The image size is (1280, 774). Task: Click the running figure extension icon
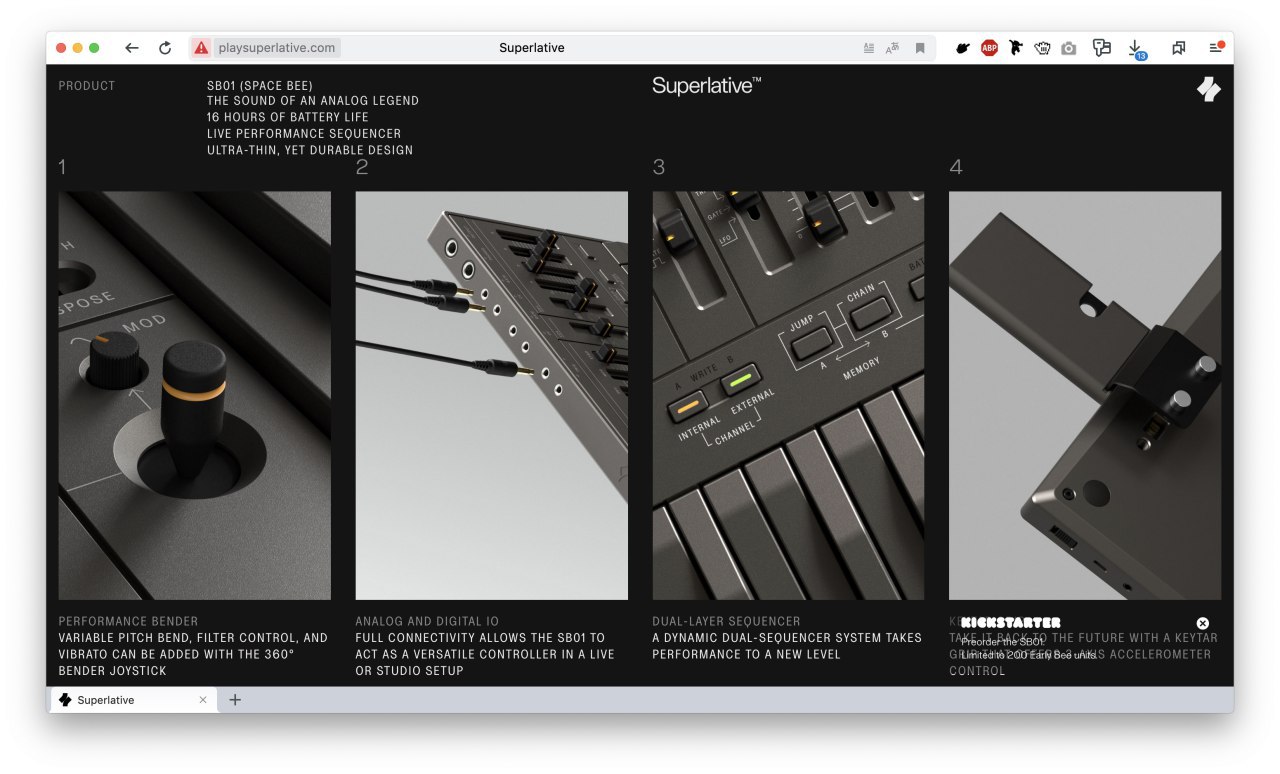coord(1016,48)
